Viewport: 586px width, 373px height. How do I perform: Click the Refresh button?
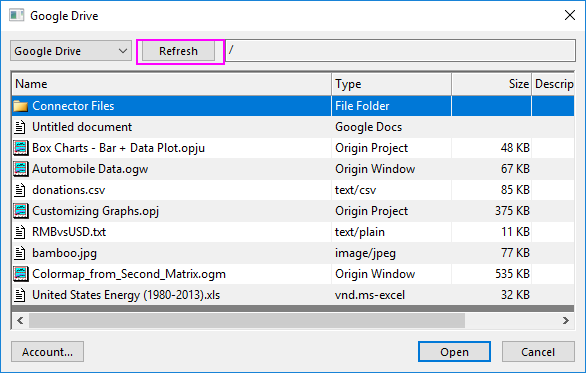(179, 51)
